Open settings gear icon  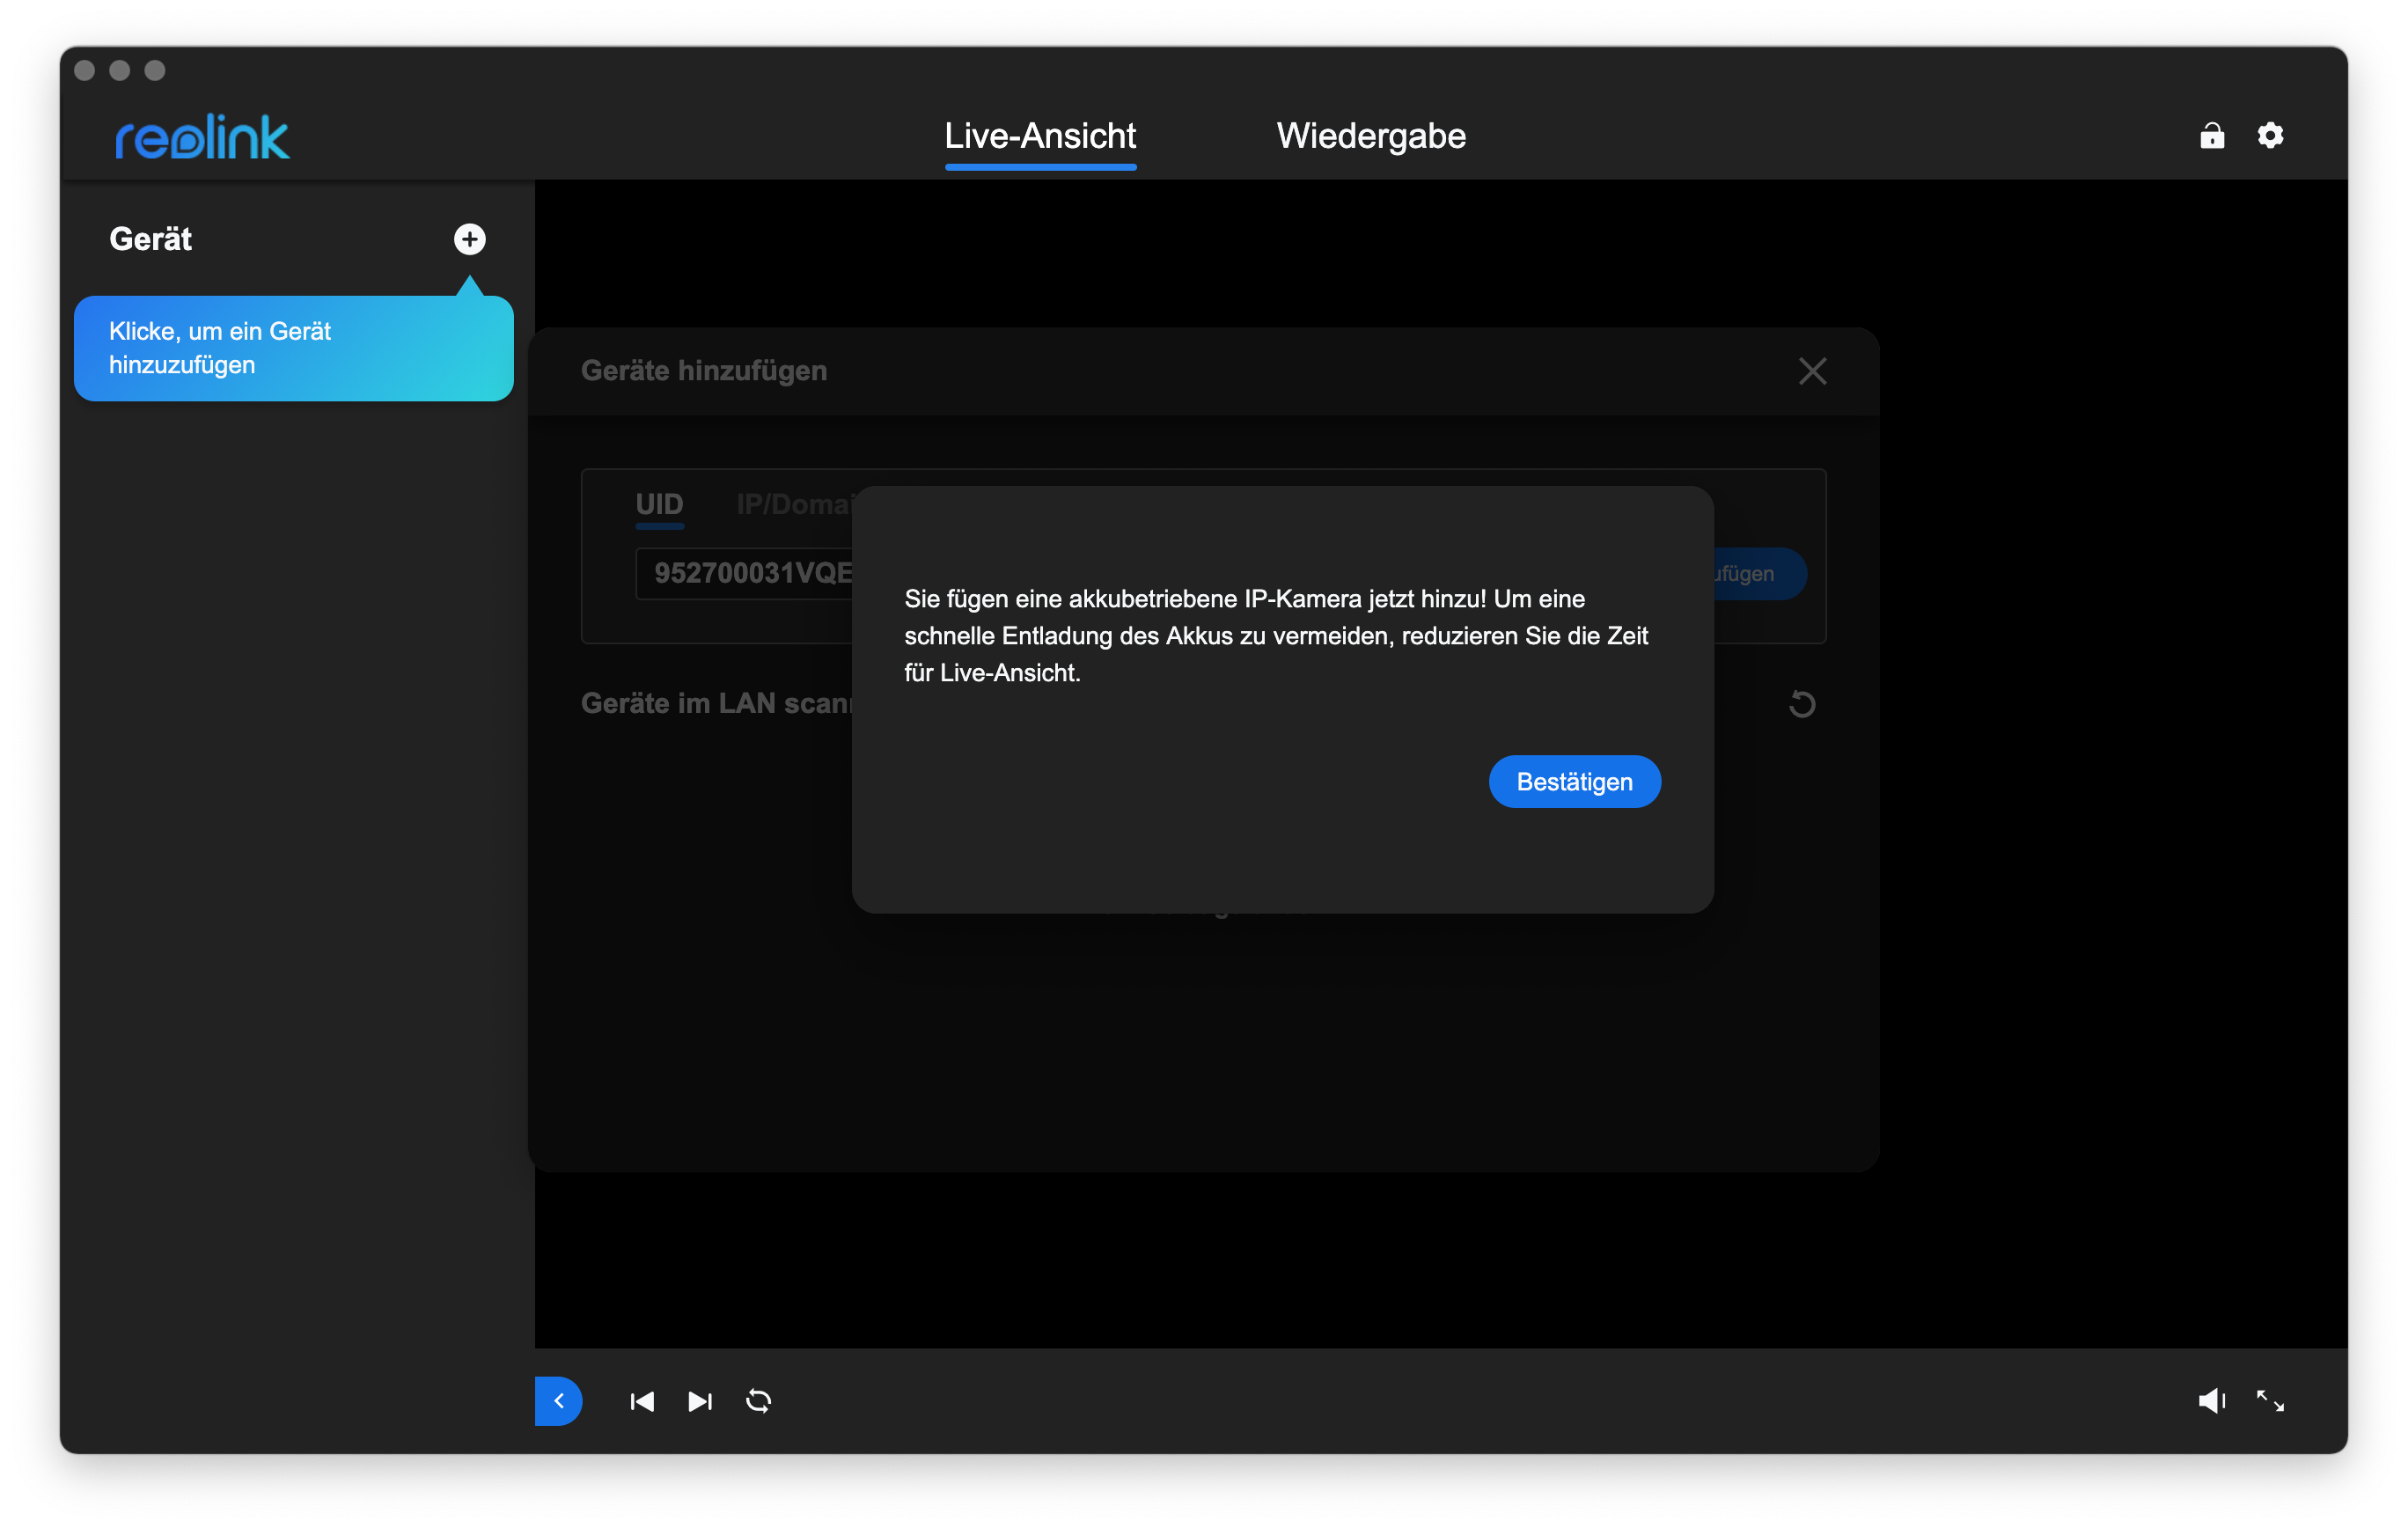coord(2270,135)
